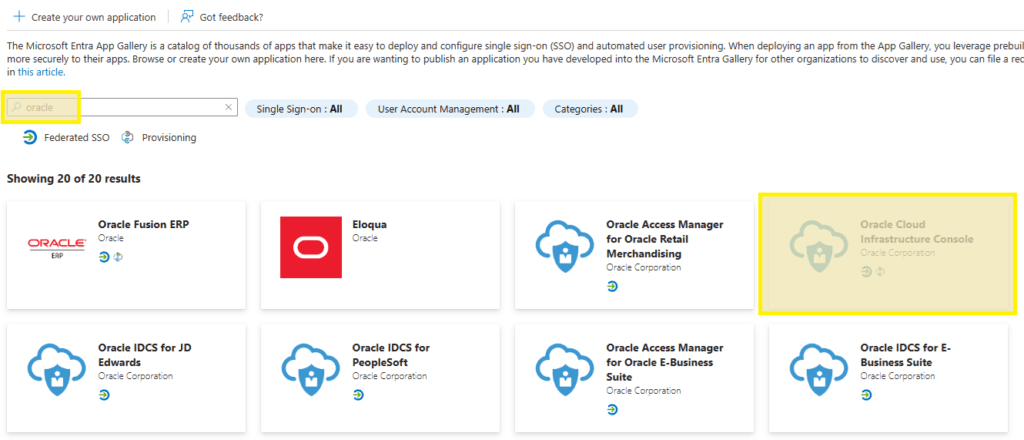
Task: Open Oracle Fusion ERP app title
Action: click(x=144, y=225)
